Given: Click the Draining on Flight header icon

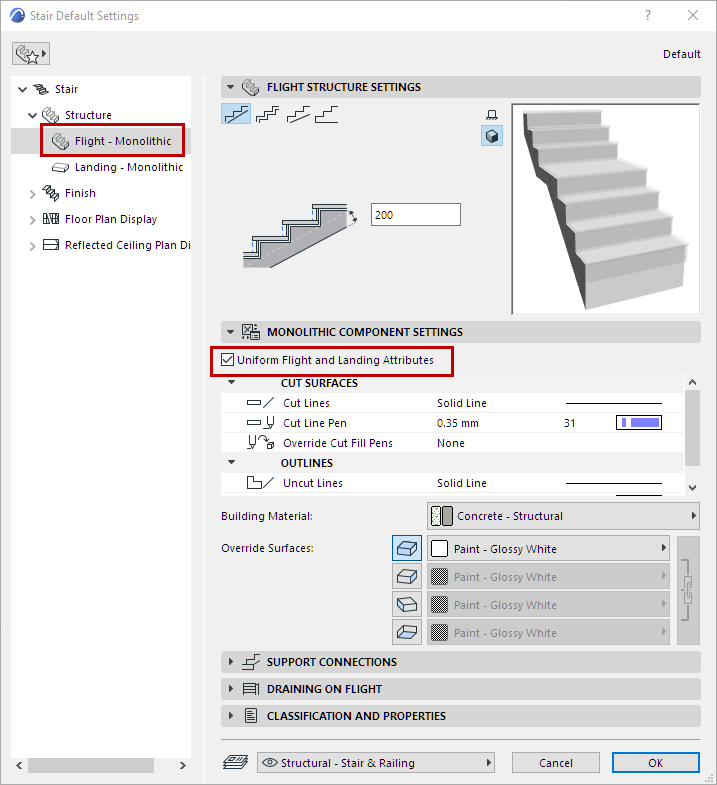Looking at the screenshot, I should point(250,689).
